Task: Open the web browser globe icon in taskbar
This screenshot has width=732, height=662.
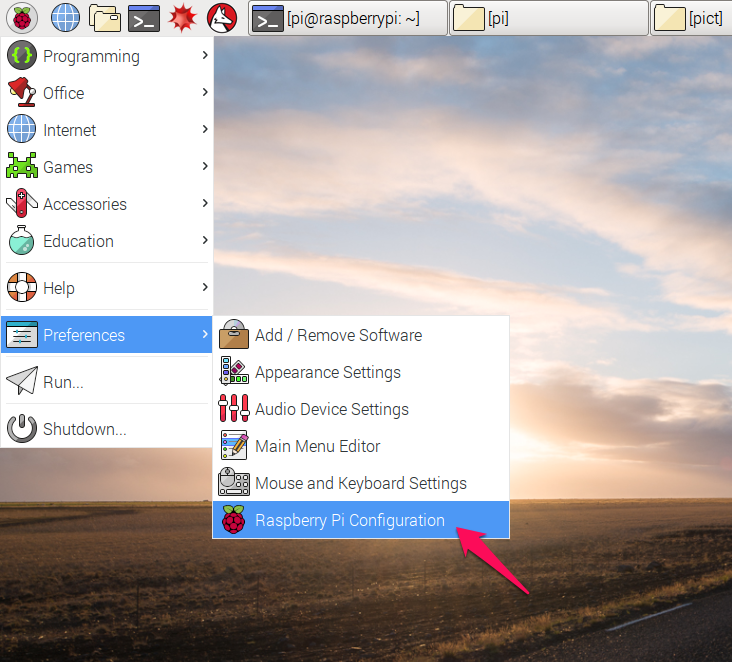Action: (65, 17)
